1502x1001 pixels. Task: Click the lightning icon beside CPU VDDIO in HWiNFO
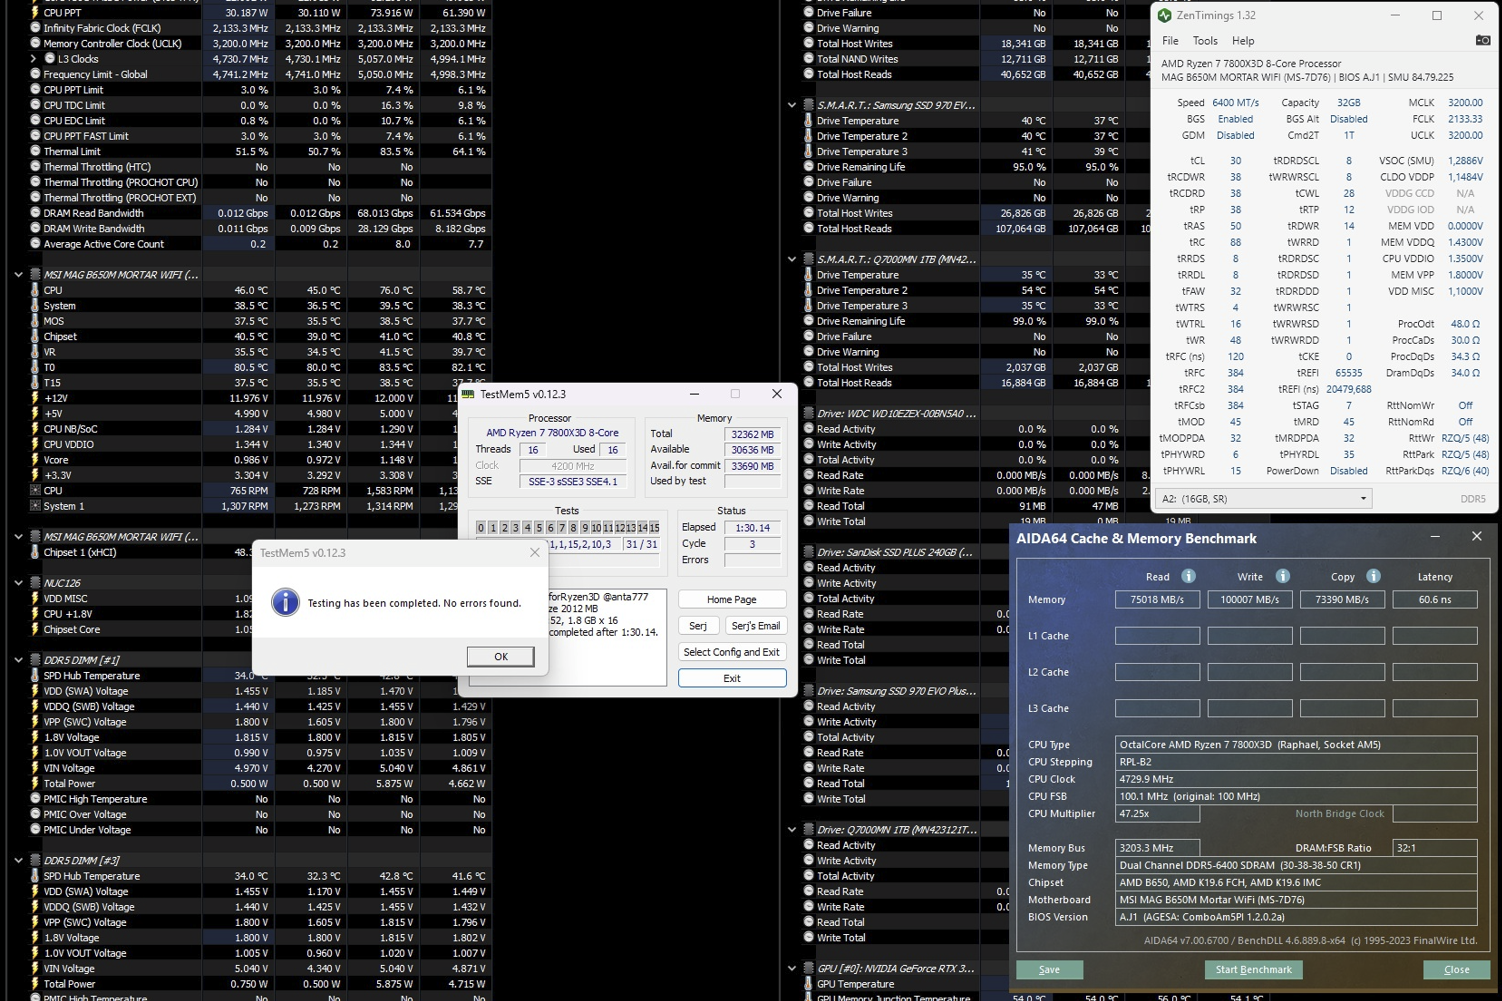(35, 444)
